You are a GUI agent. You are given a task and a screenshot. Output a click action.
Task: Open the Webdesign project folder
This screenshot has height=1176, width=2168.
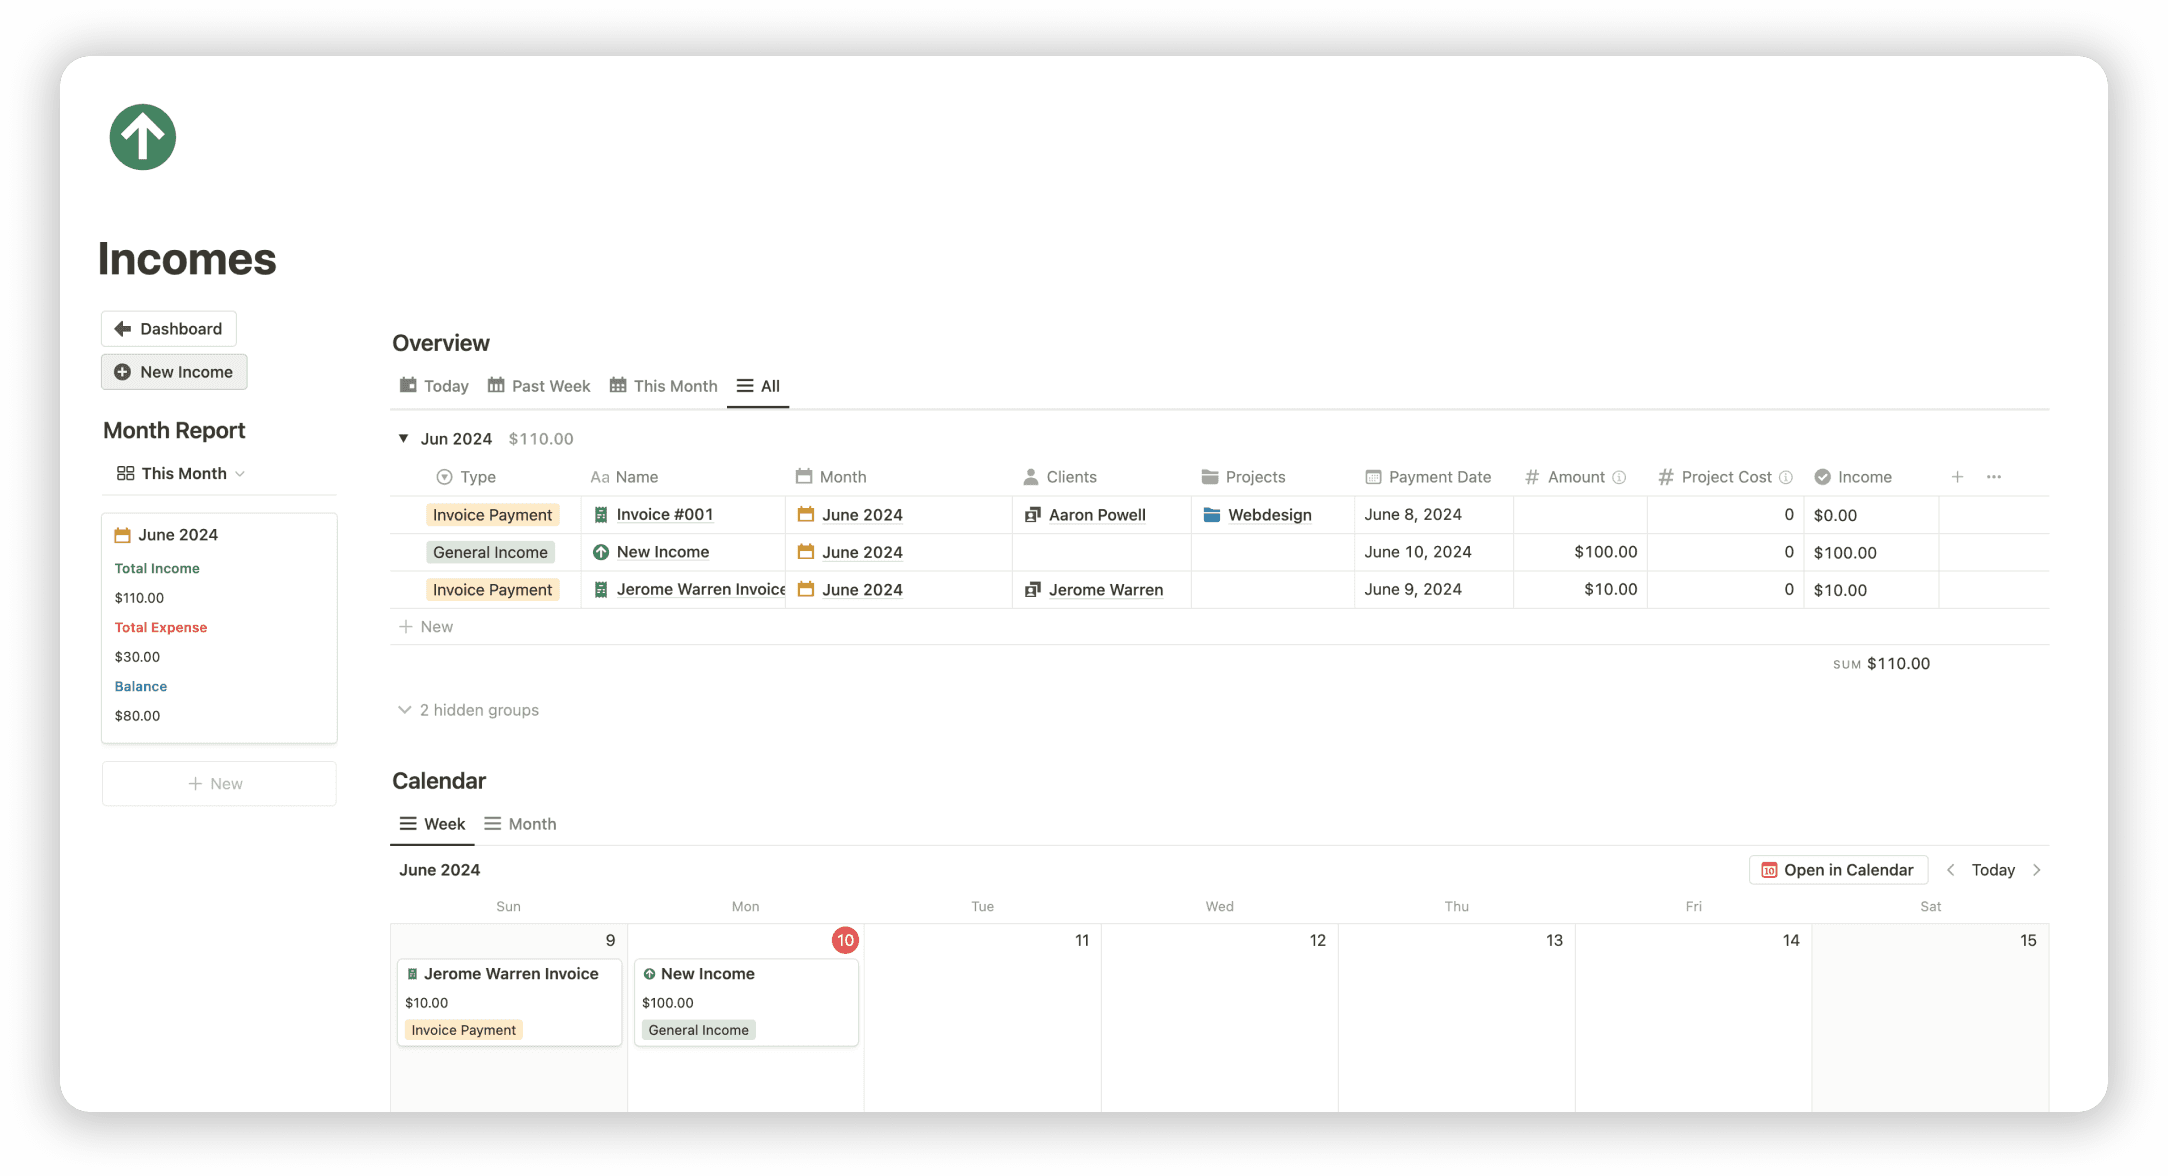point(1268,515)
